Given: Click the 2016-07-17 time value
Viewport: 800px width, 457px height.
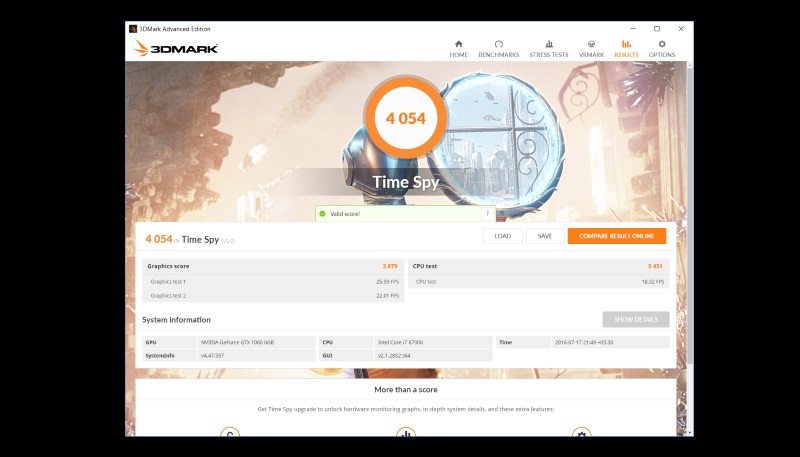Looking at the screenshot, I should coord(584,342).
